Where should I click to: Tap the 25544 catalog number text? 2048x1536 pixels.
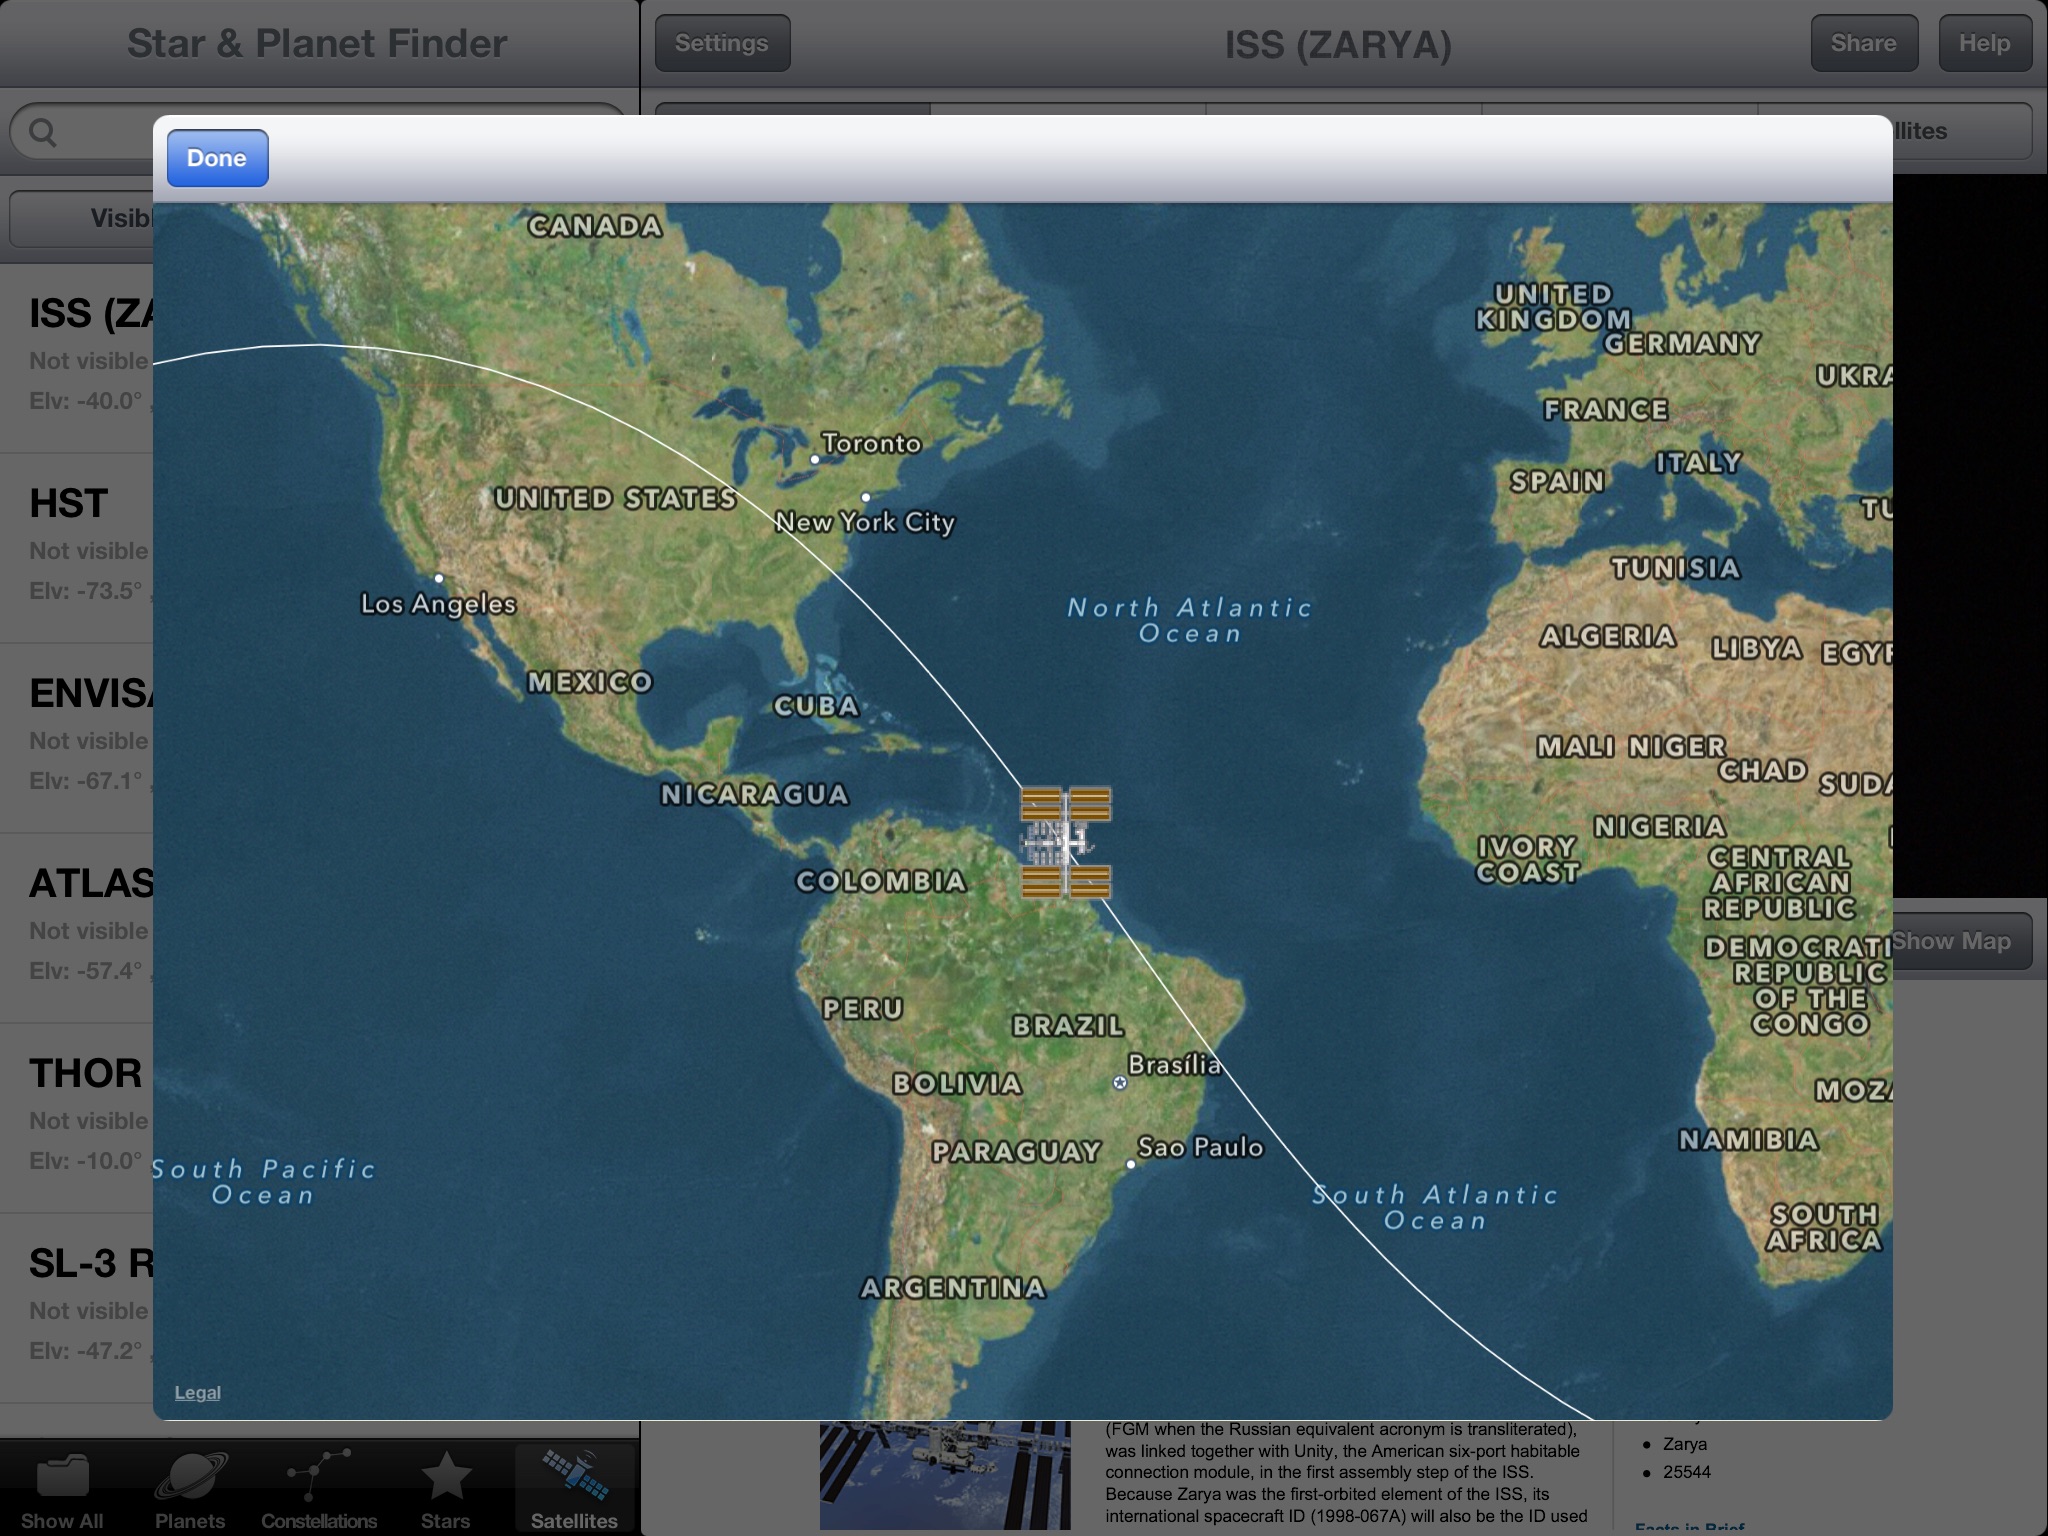point(1686,1472)
